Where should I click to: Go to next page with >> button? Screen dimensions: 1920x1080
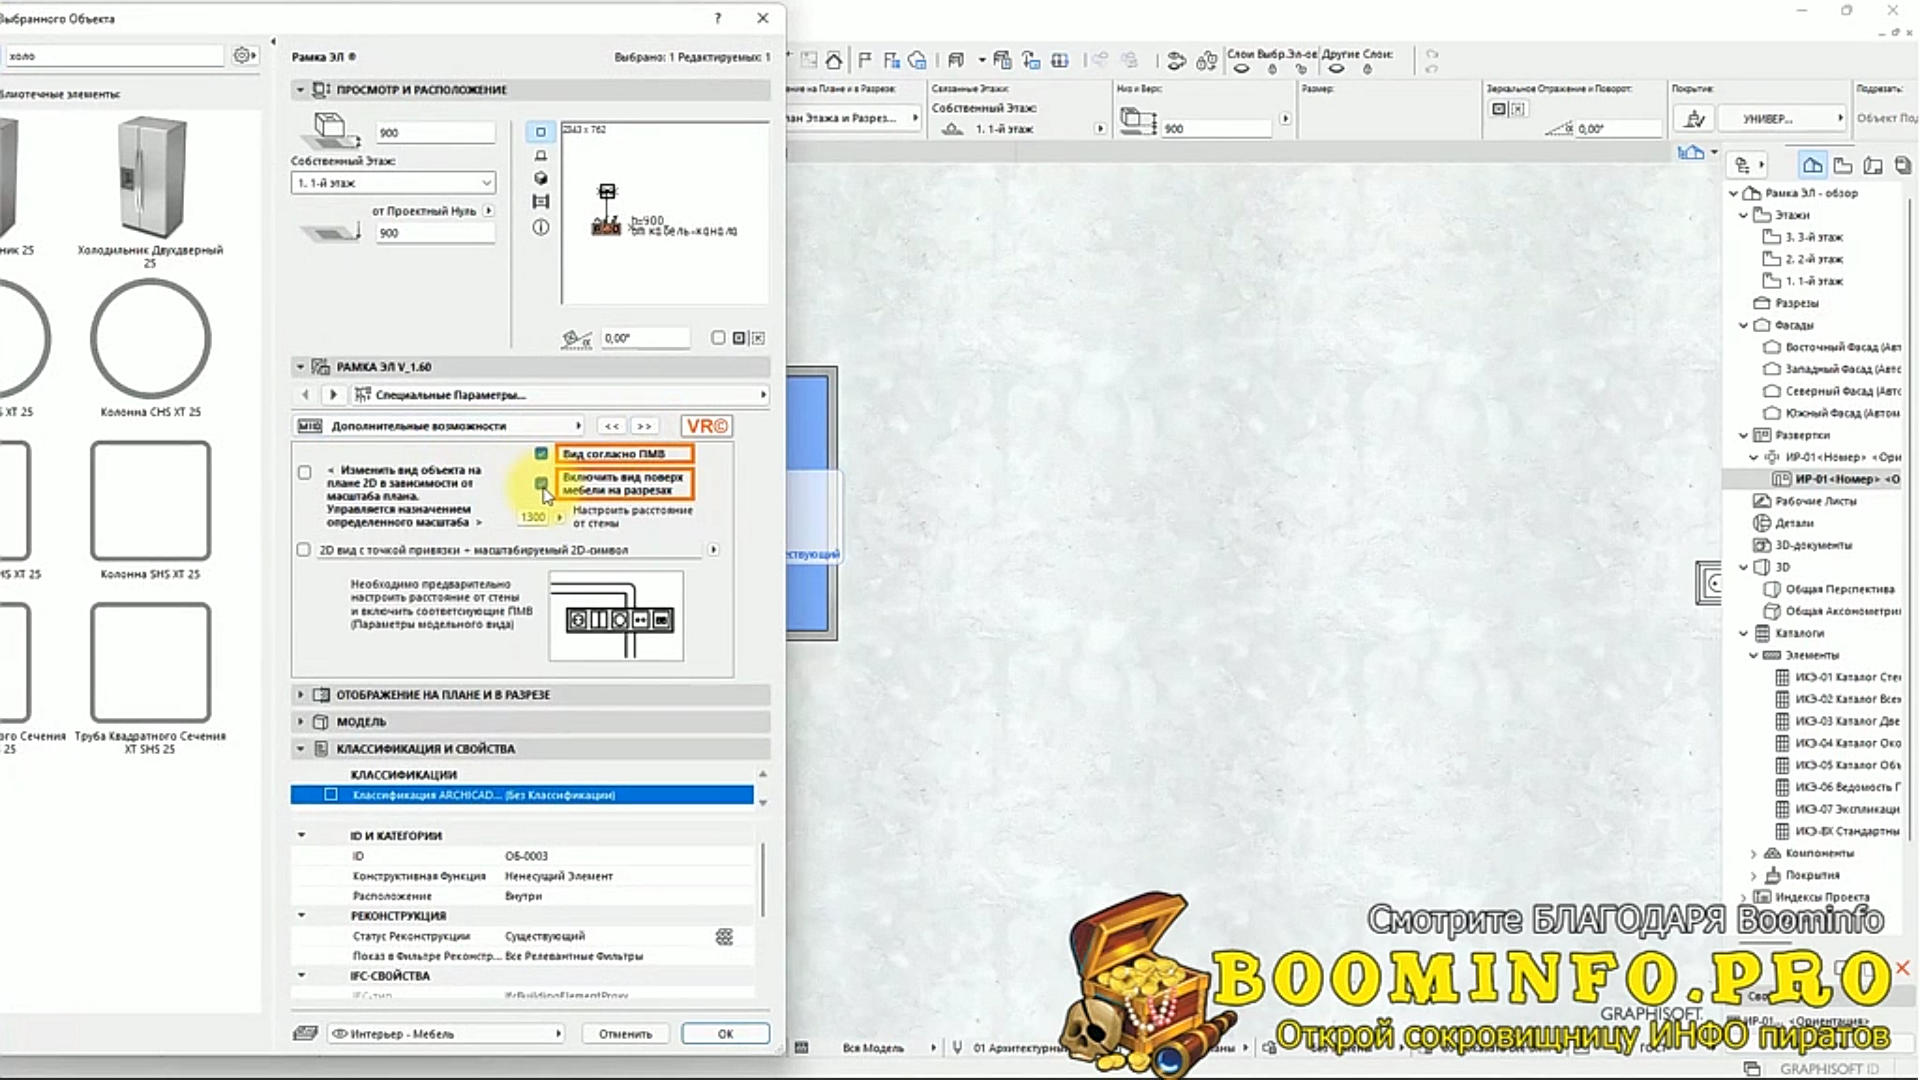645,426
